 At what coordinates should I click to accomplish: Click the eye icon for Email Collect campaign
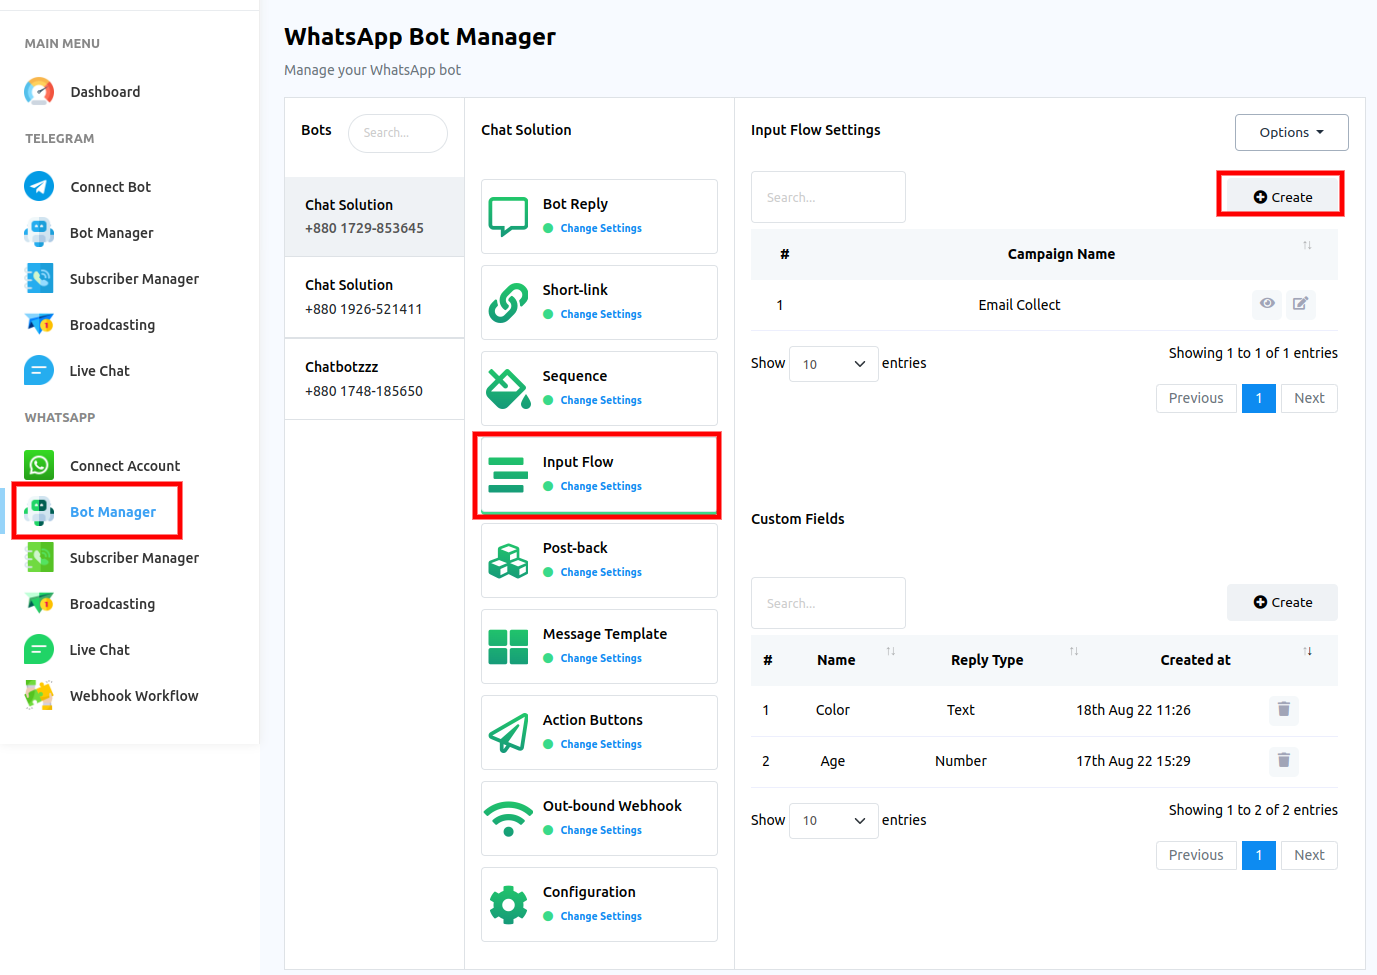click(x=1267, y=304)
